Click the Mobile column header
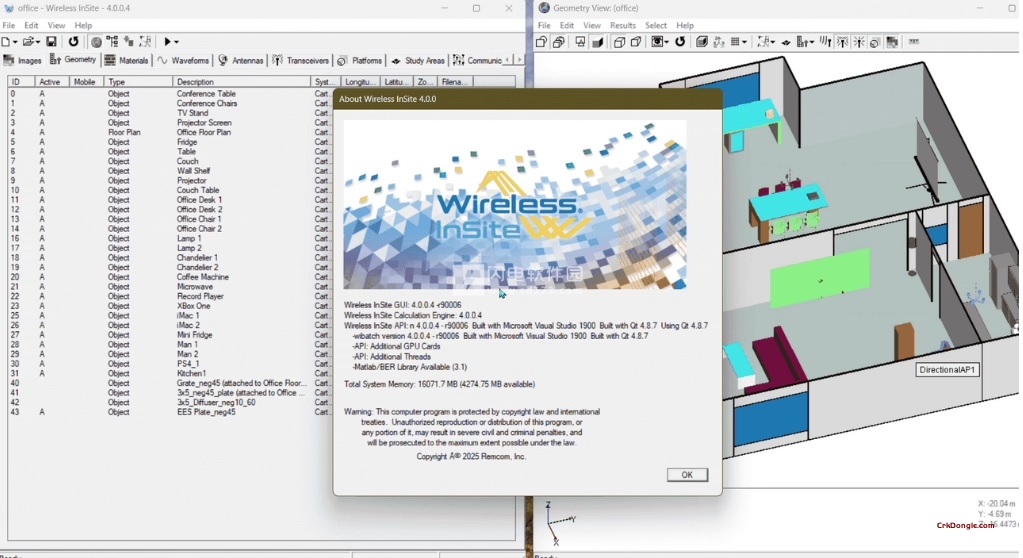1023x558 pixels. click(87, 82)
